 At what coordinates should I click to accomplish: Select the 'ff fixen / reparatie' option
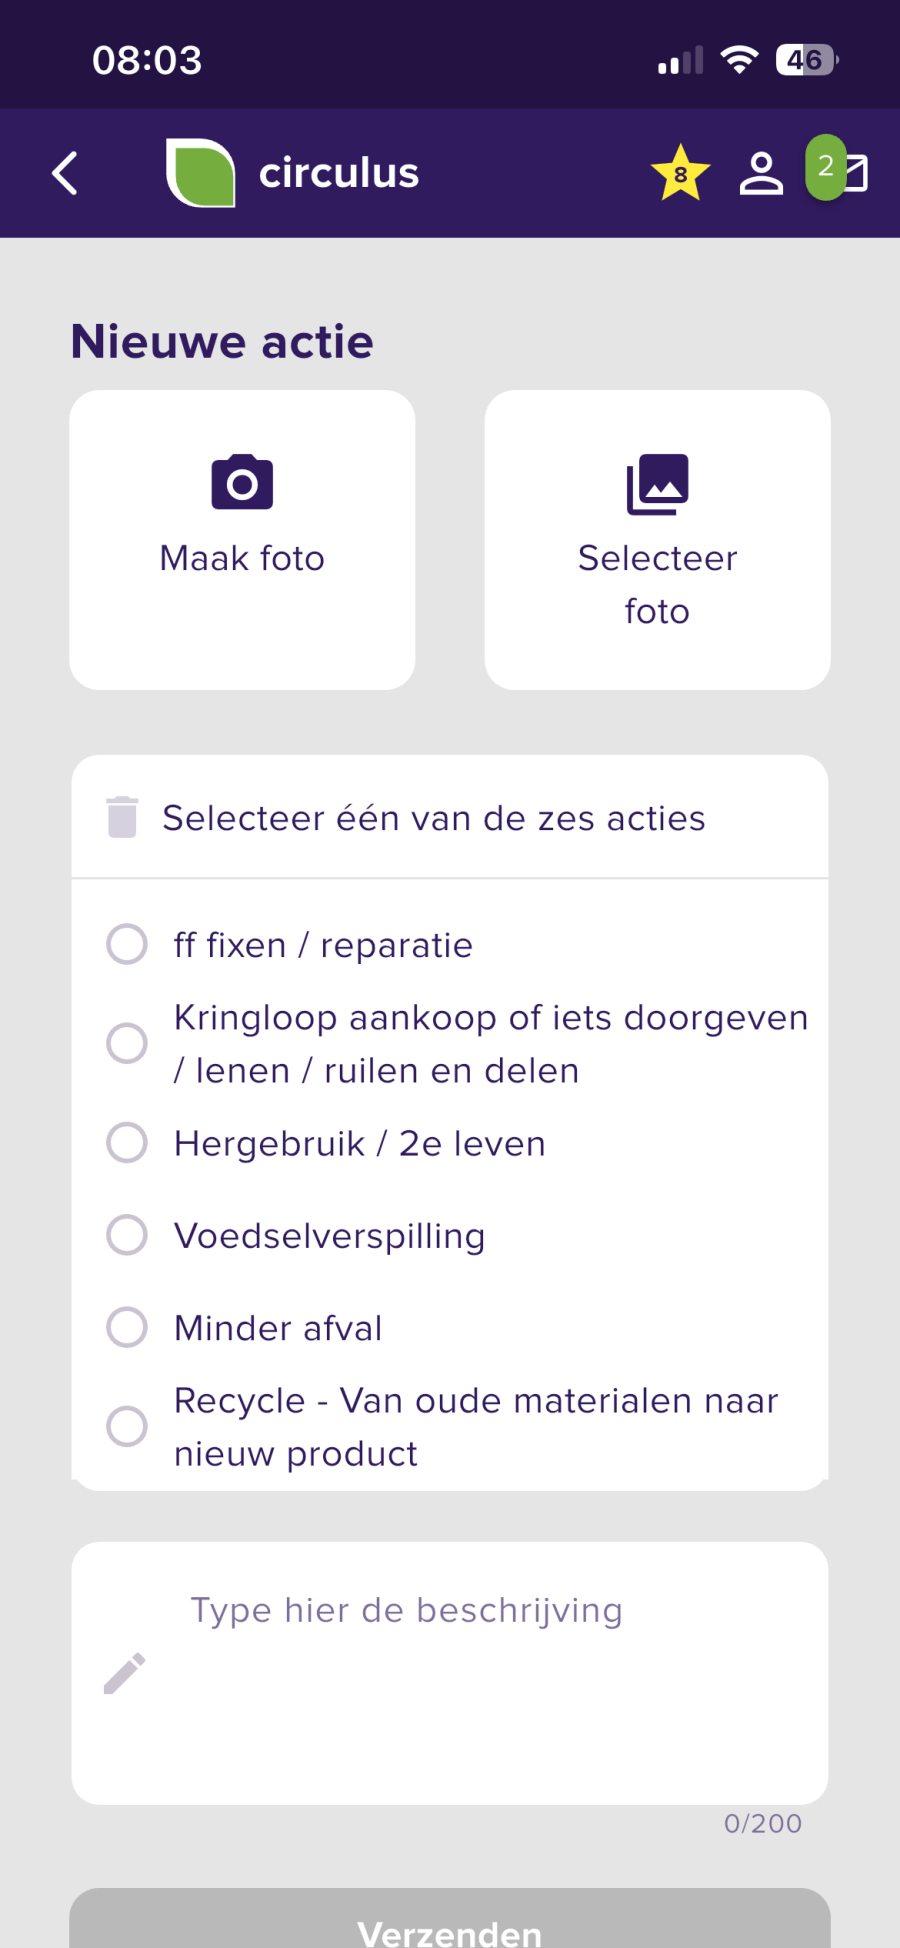click(x=127, y=944)
